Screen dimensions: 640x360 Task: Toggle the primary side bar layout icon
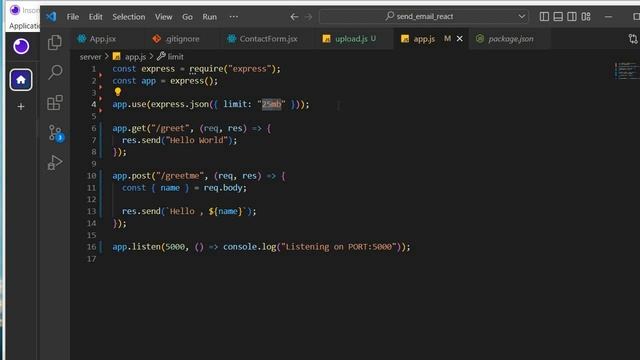point(544,16)
